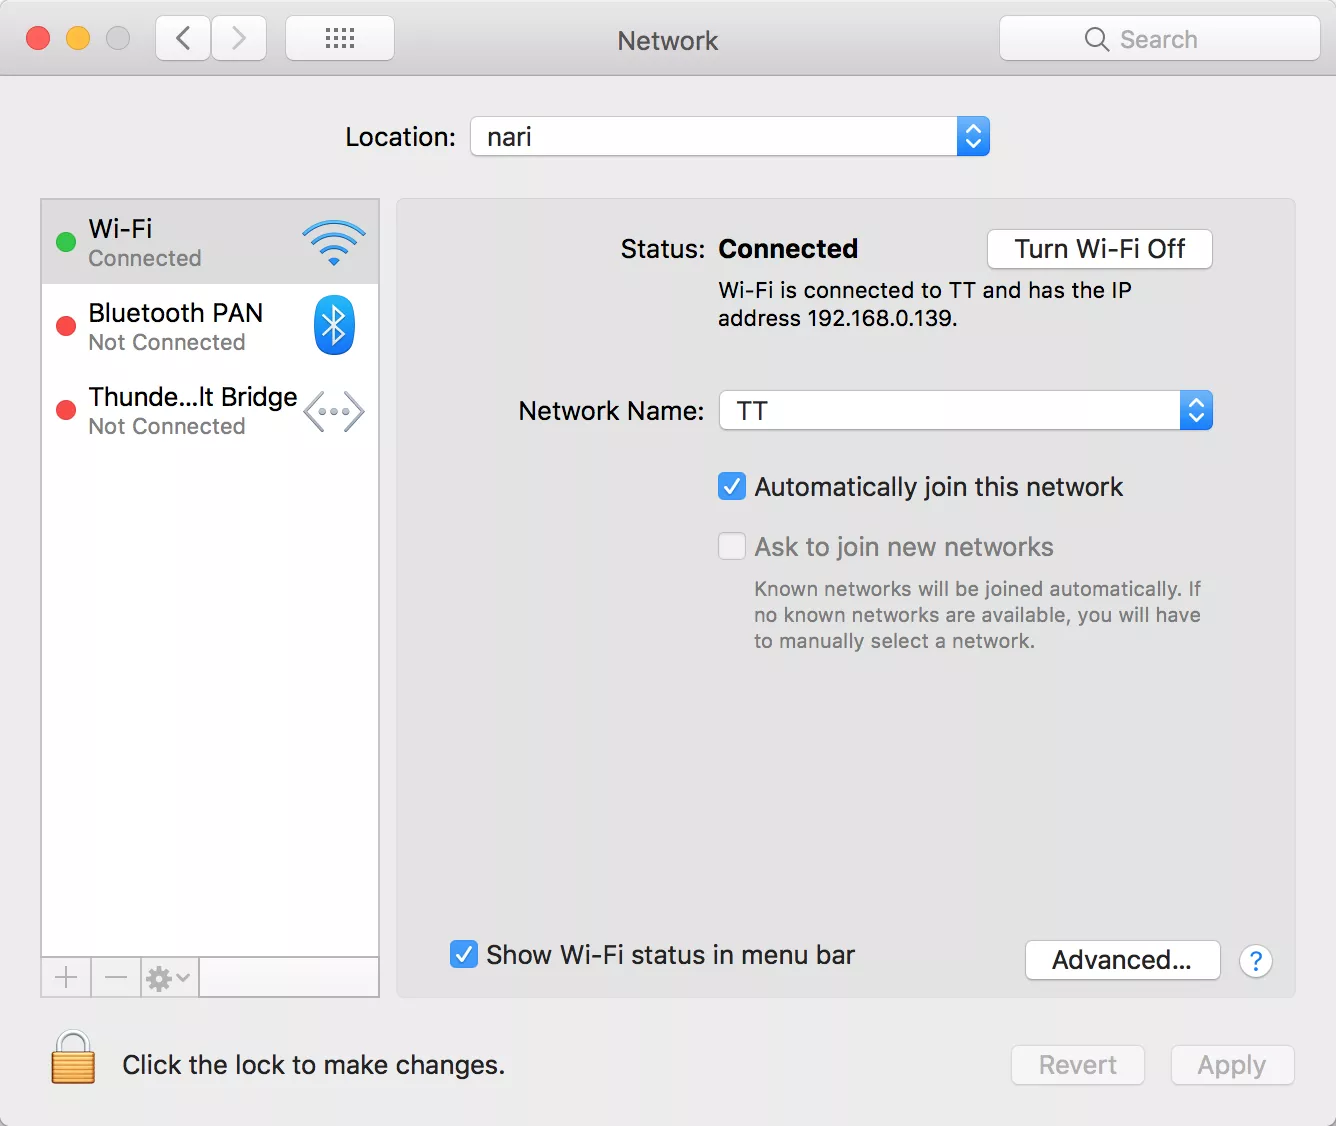1336x1126 pixels.
Task: Open help with question mark button
Action: 1256,961
